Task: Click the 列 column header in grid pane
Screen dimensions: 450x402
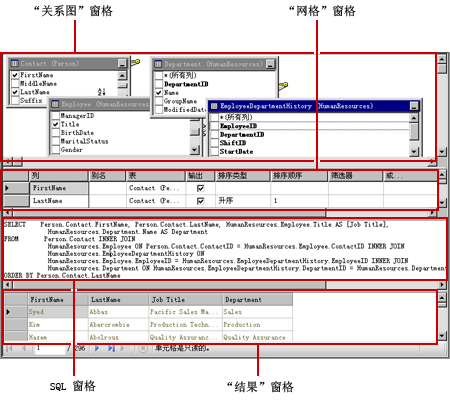Action: tap(58, 176)
